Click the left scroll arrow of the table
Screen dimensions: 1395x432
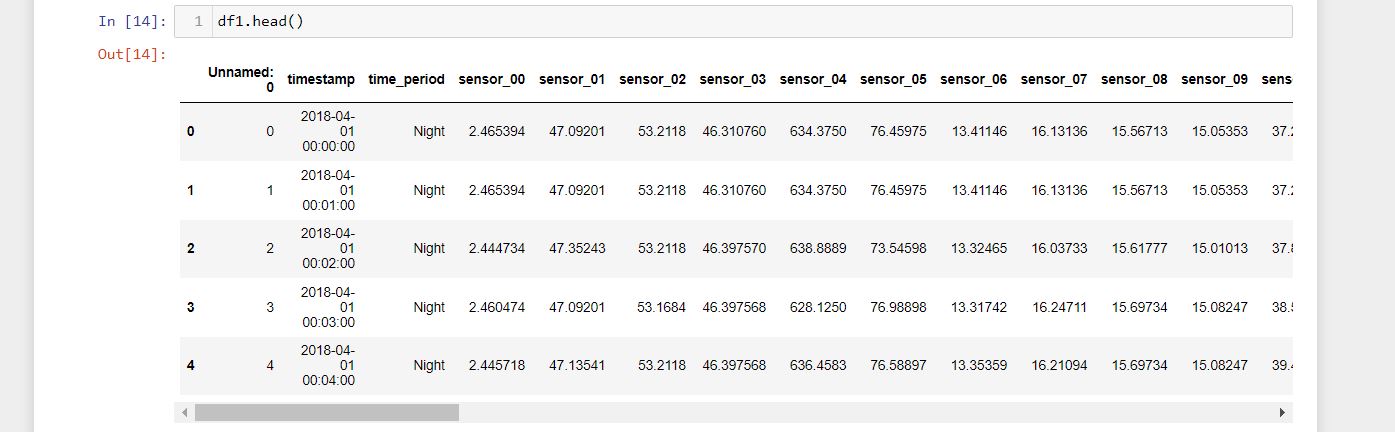point(184,412)
